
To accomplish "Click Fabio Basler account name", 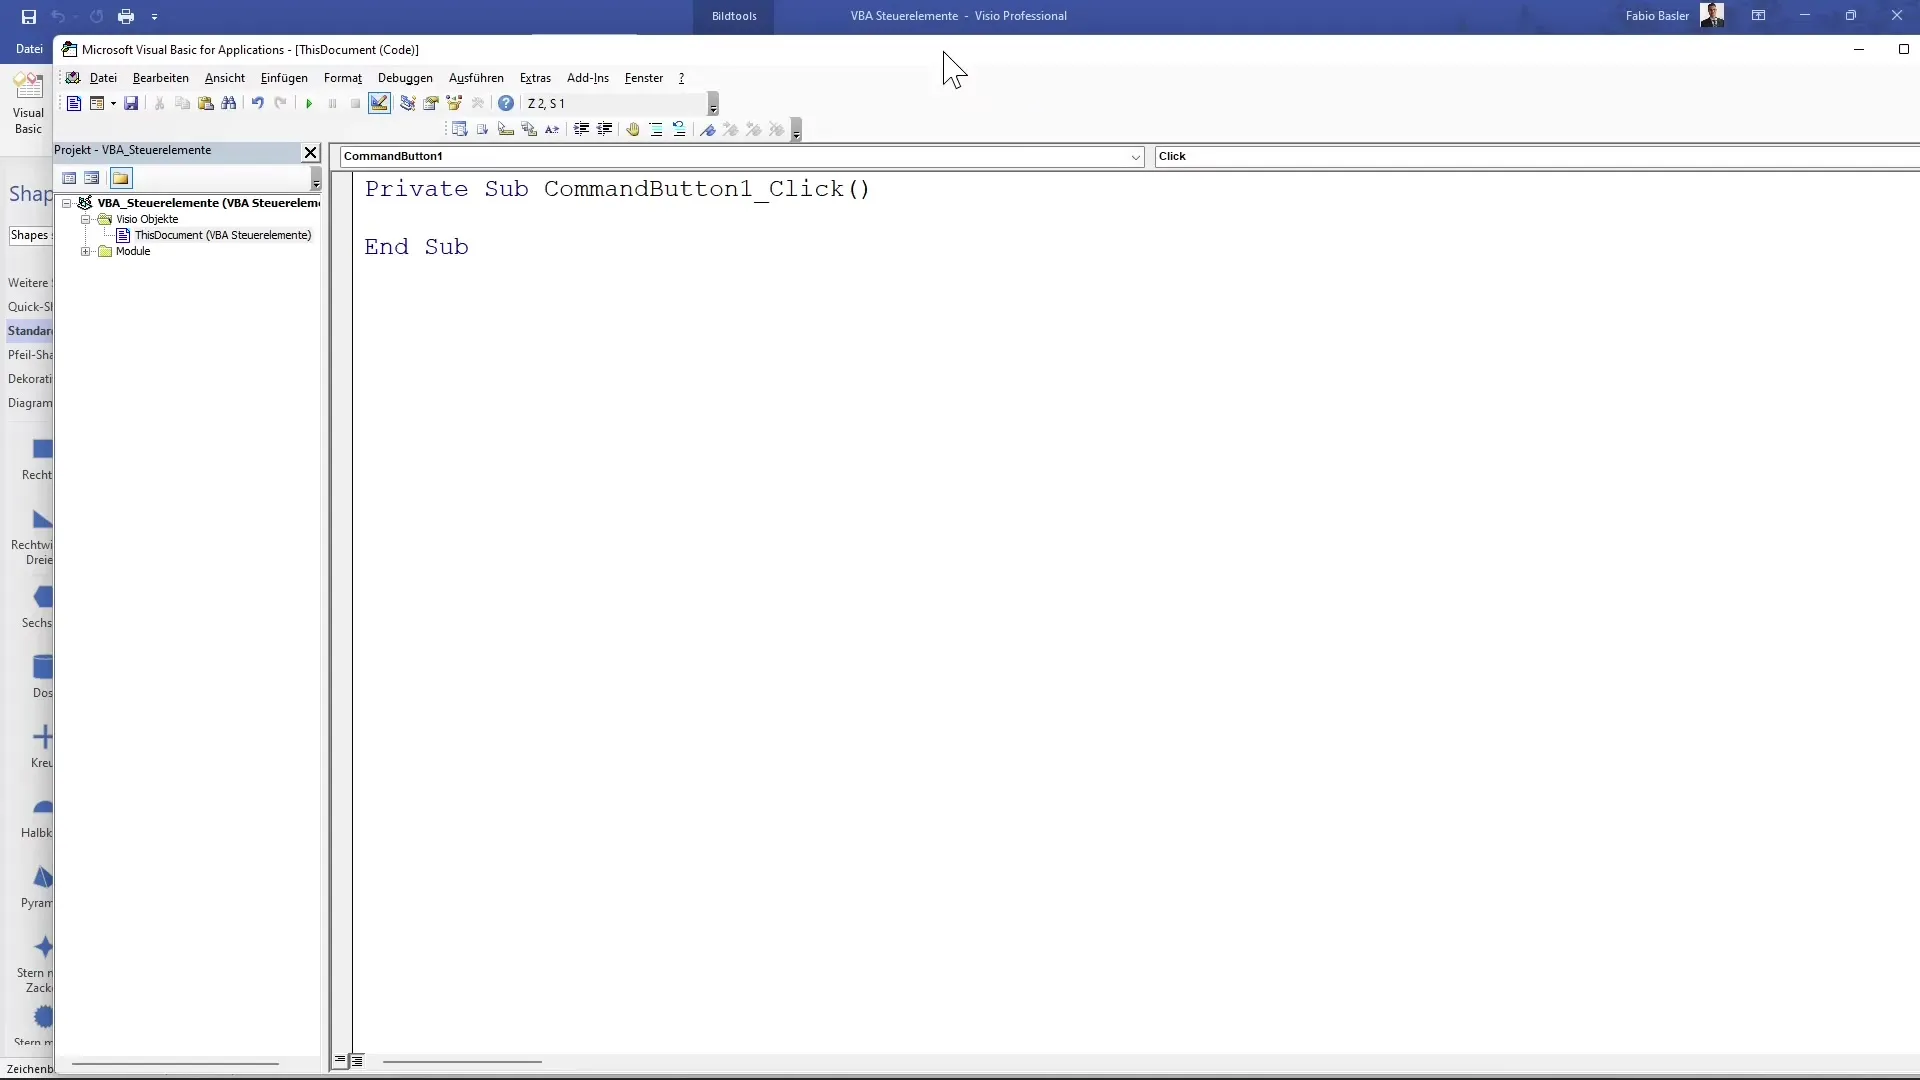I will (1657, 16).
